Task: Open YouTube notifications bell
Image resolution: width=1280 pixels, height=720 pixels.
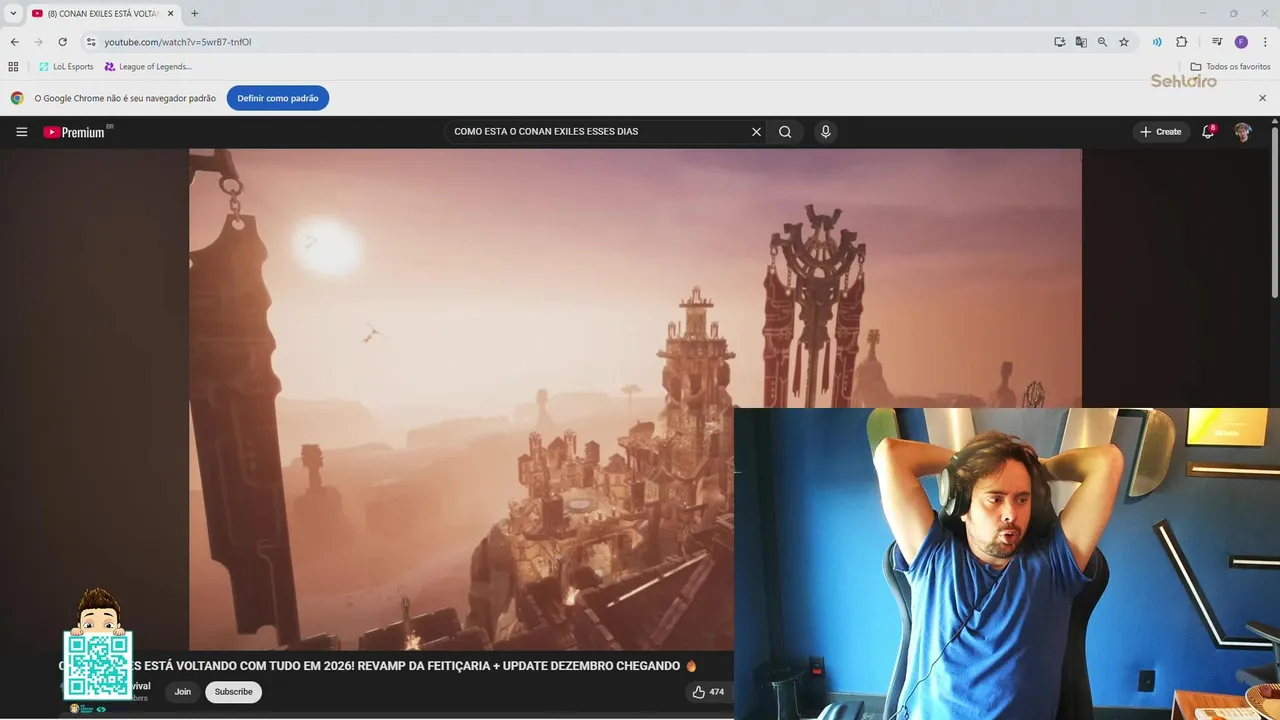Action: [x=1208, y=132]
